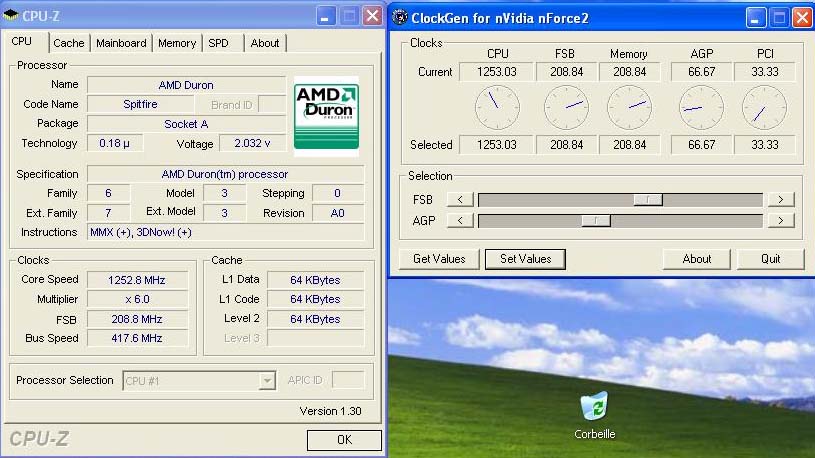Switch to the Memory tab in CPU-Z
This screenshot has height=458, width=815.
(x=177, y=43)
